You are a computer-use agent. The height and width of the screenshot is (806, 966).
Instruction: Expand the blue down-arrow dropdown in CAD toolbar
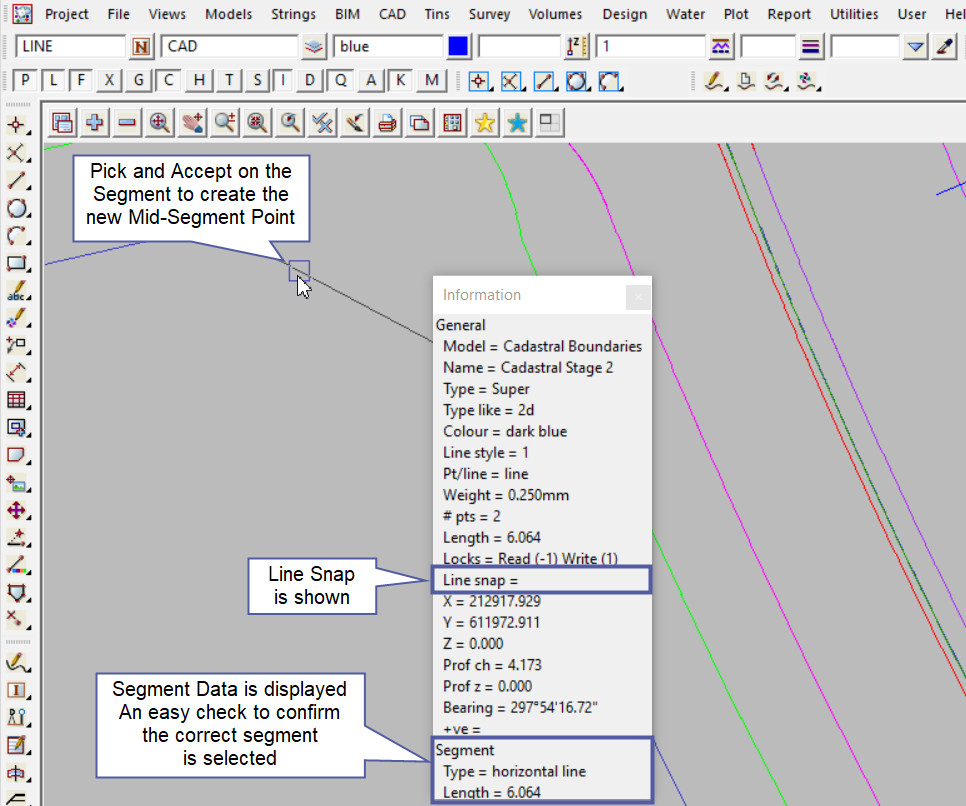(x=915, y=46)
